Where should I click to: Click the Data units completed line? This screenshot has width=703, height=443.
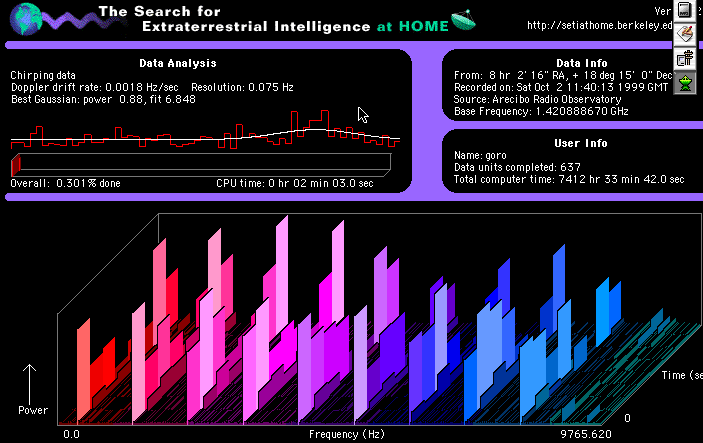click(x=518, y=167)
